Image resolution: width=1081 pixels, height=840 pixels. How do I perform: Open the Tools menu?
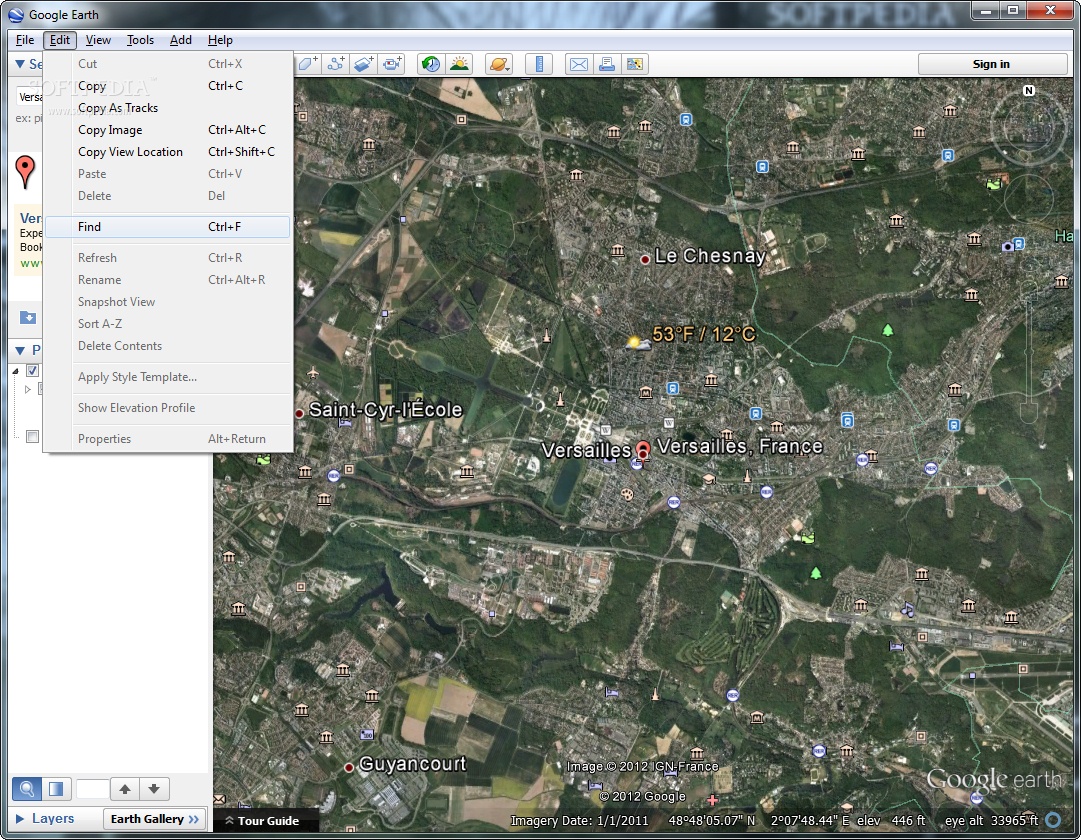click(x=140, y=40)
